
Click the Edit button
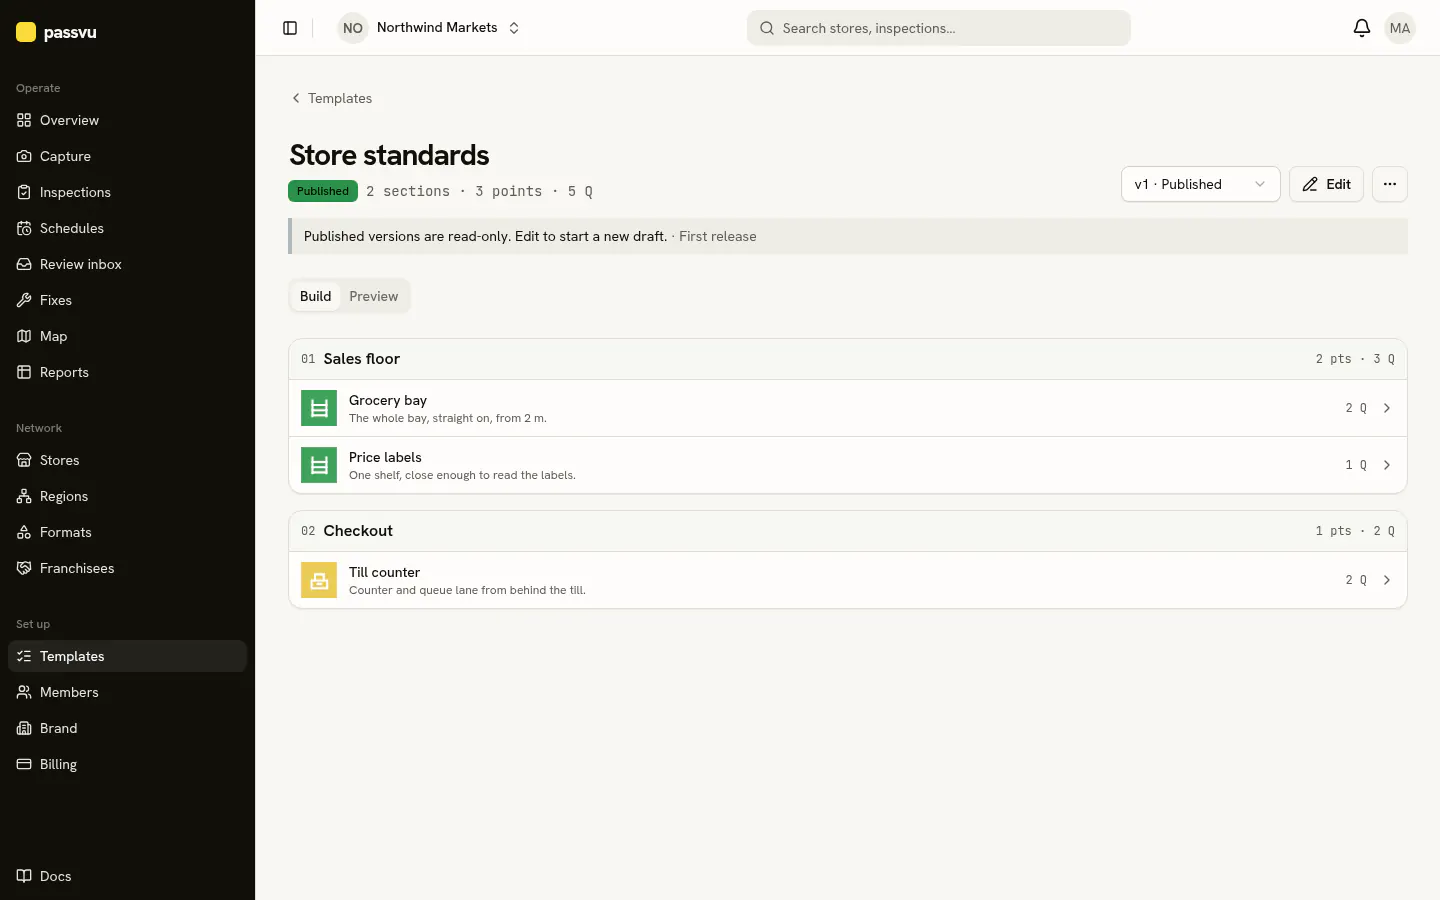1326,184
